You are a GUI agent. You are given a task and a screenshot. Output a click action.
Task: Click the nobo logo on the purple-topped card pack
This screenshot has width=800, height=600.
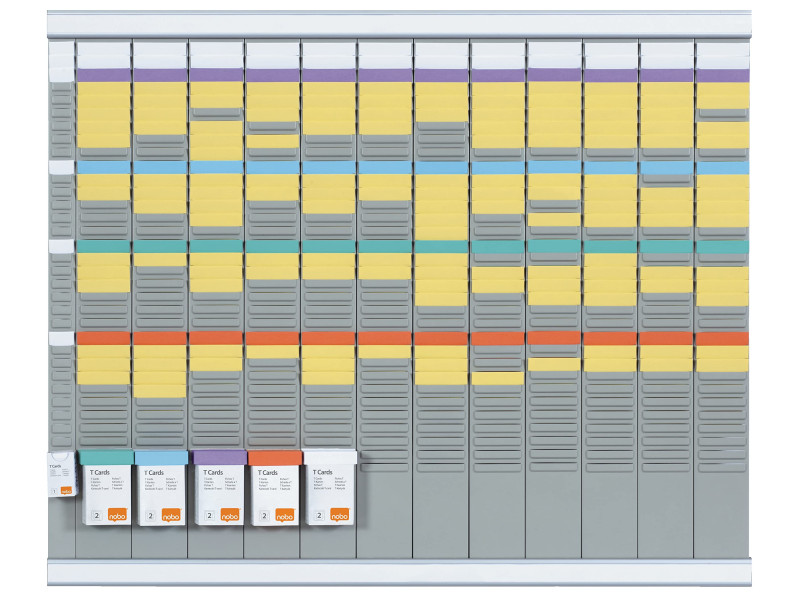coord(230,515)
